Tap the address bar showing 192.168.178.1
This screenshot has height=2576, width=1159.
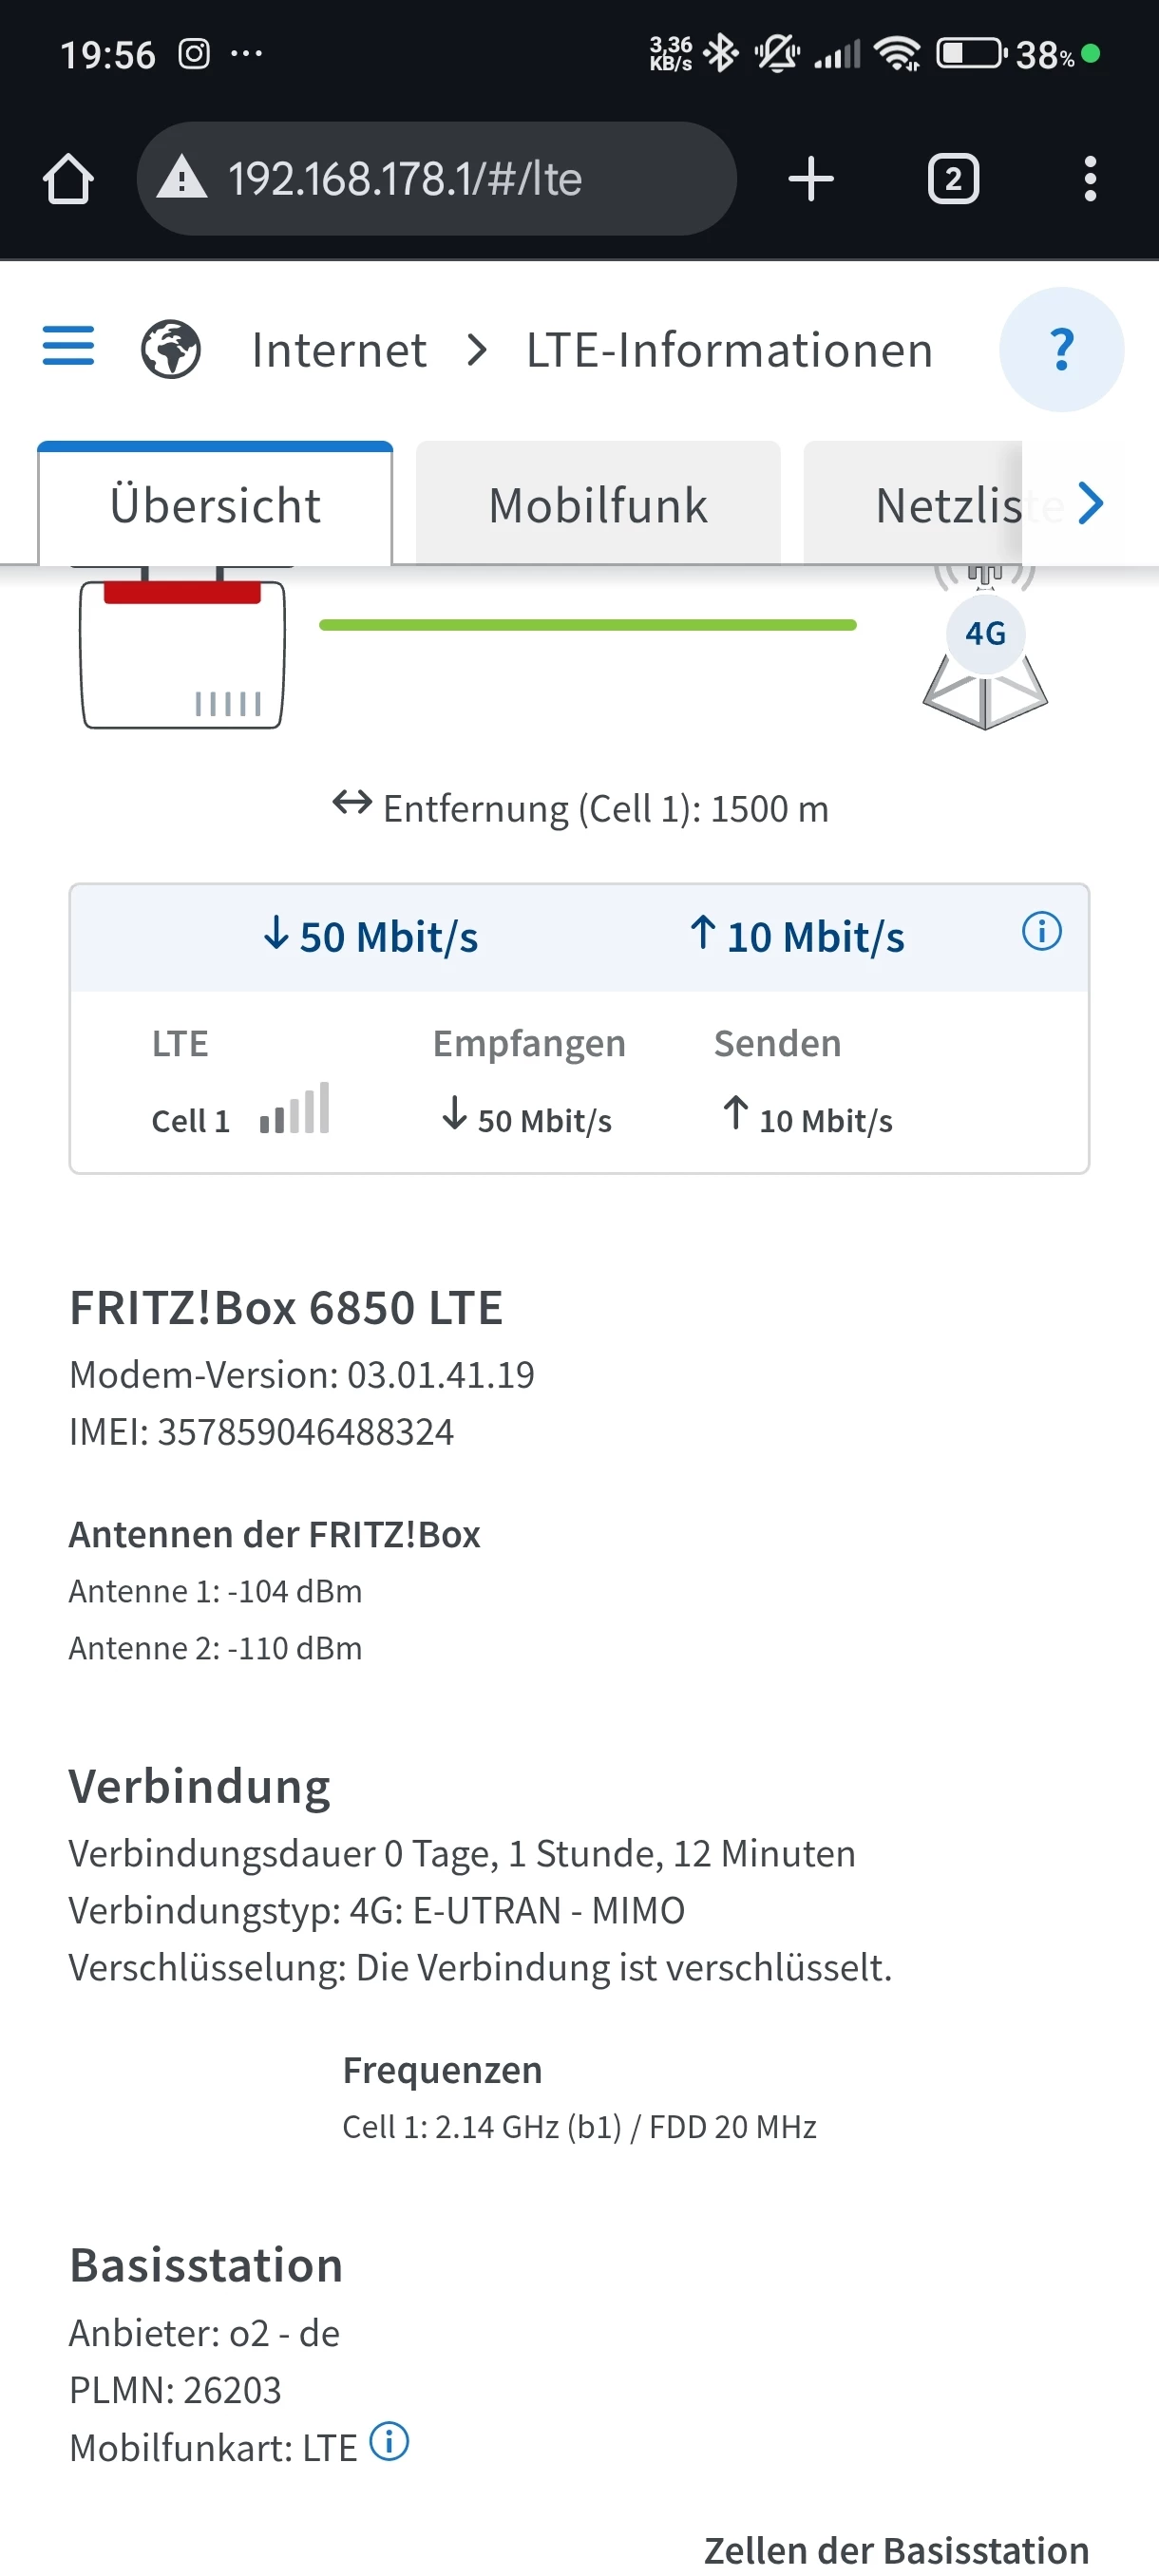pyautogui.click(x=435, y=180)
